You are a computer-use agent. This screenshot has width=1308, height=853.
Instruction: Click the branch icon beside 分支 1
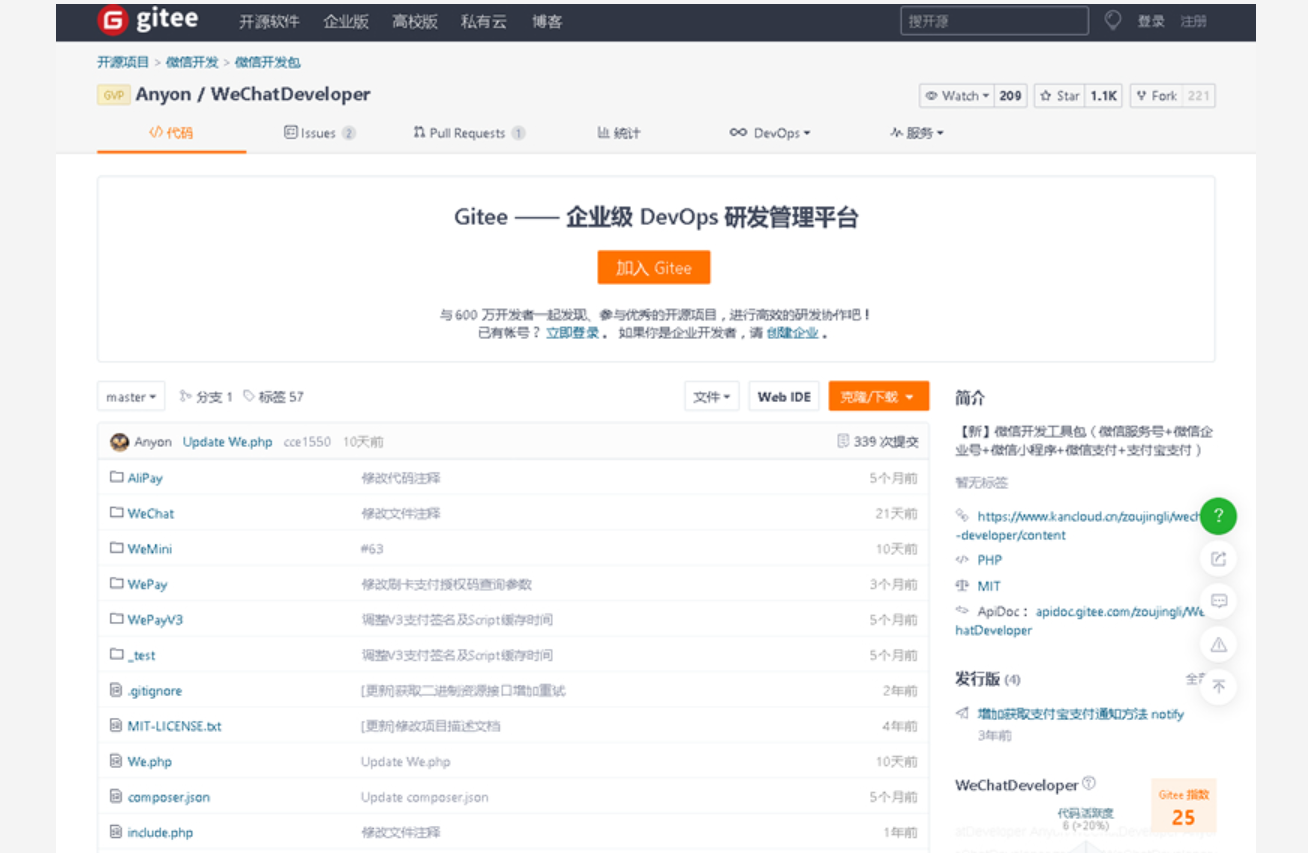pyautogui.click(x=185, y=396)
